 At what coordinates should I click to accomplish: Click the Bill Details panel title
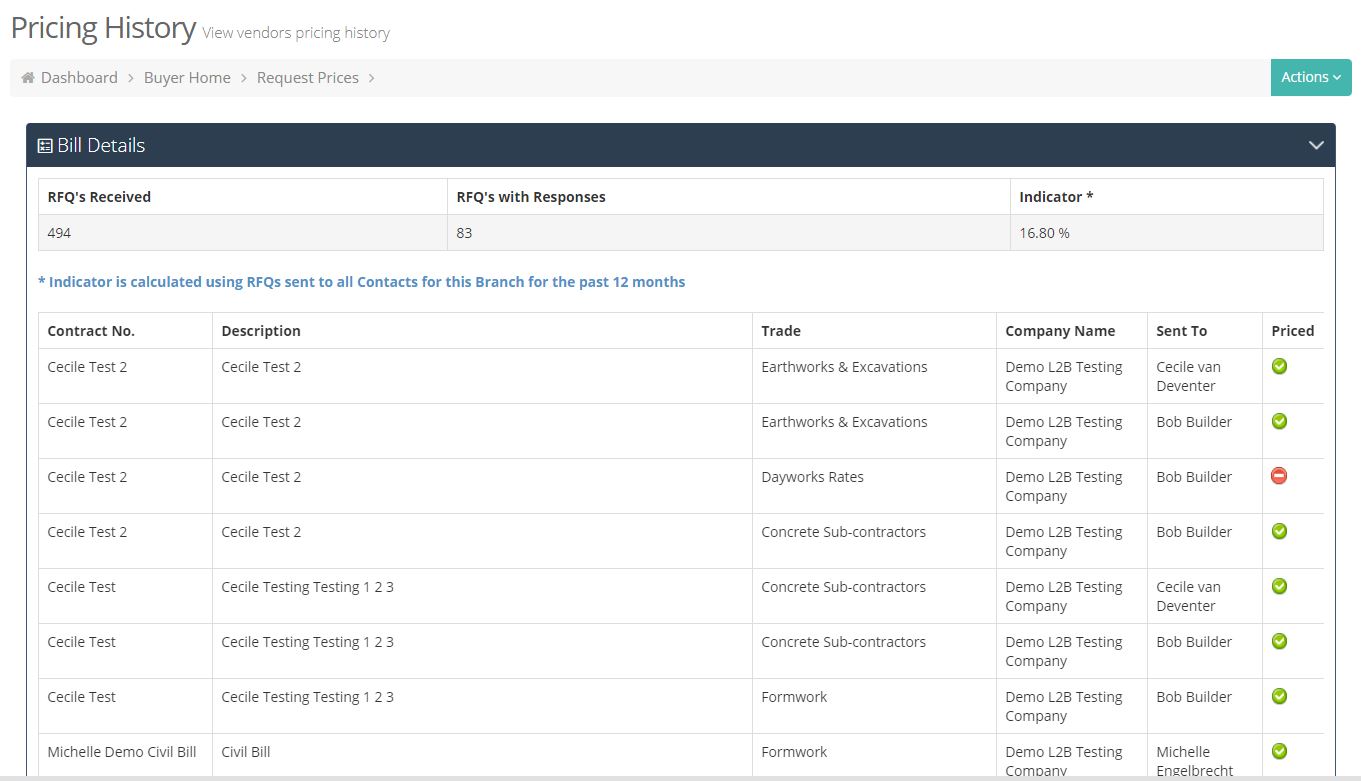(x=101, y=146)
